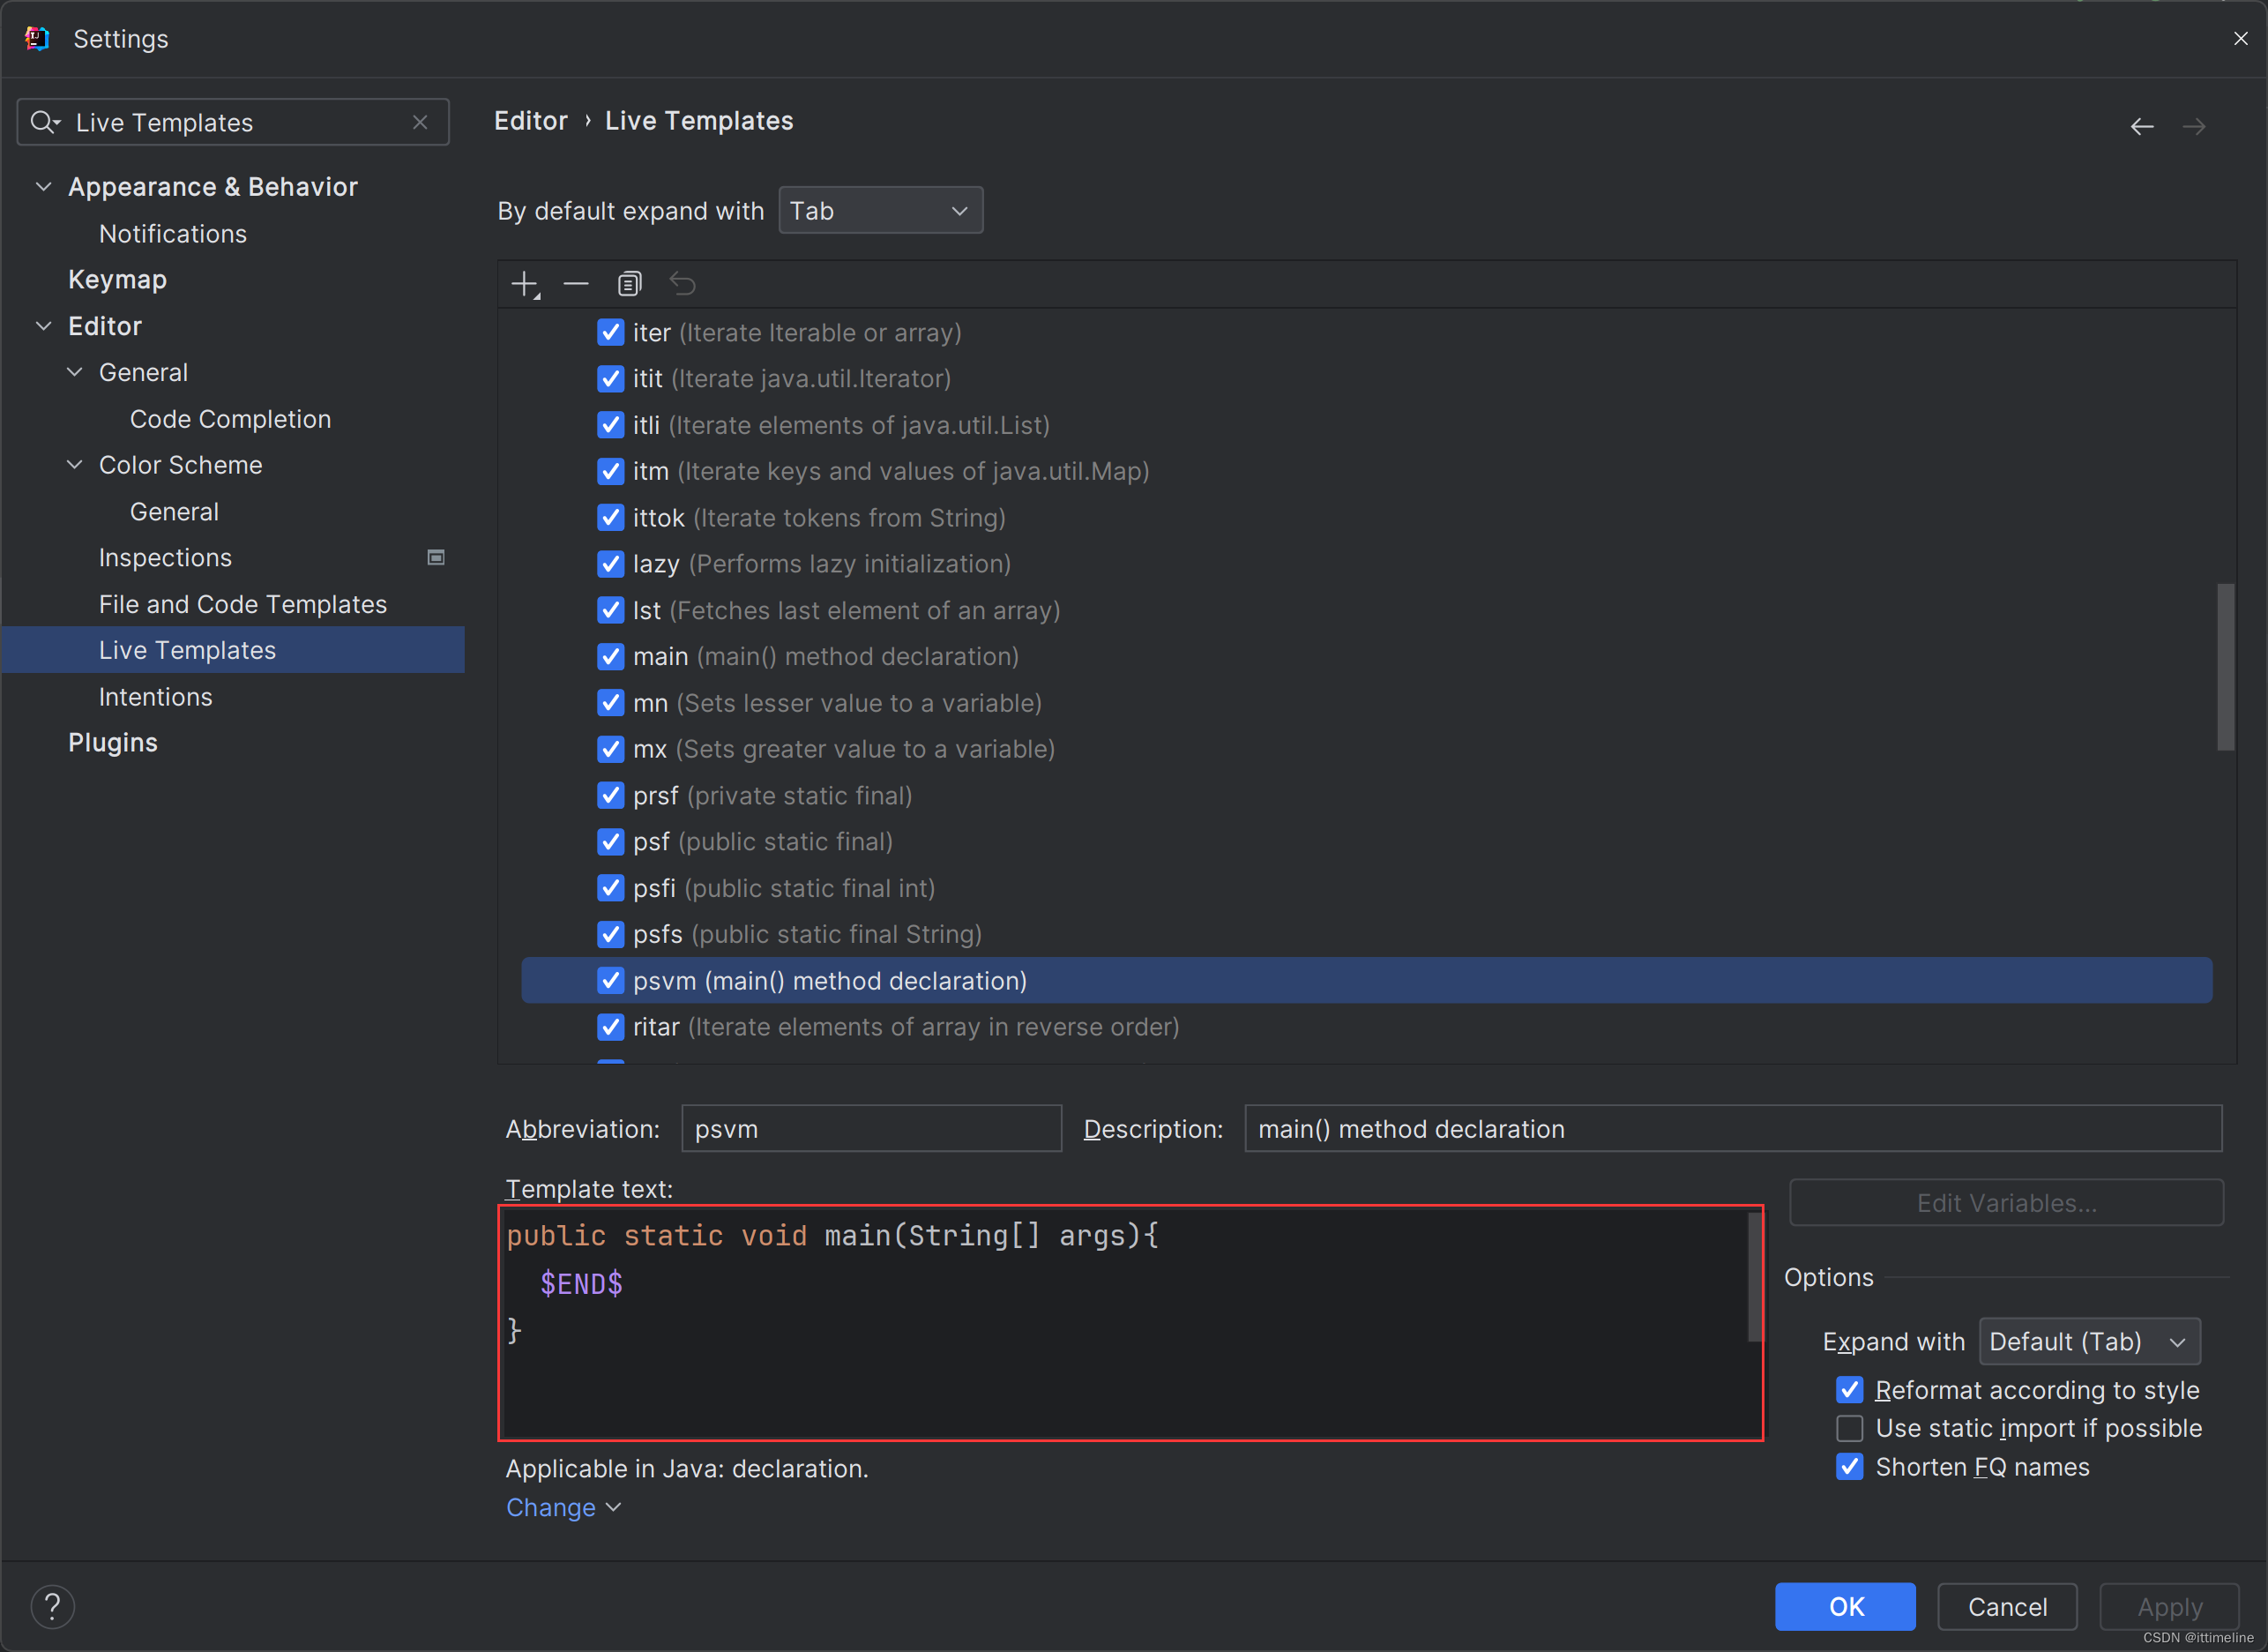The width and height of the screenshot is (2268, 1652).
Task: Click the Cancel button
Action: tap(2007, 1606)
